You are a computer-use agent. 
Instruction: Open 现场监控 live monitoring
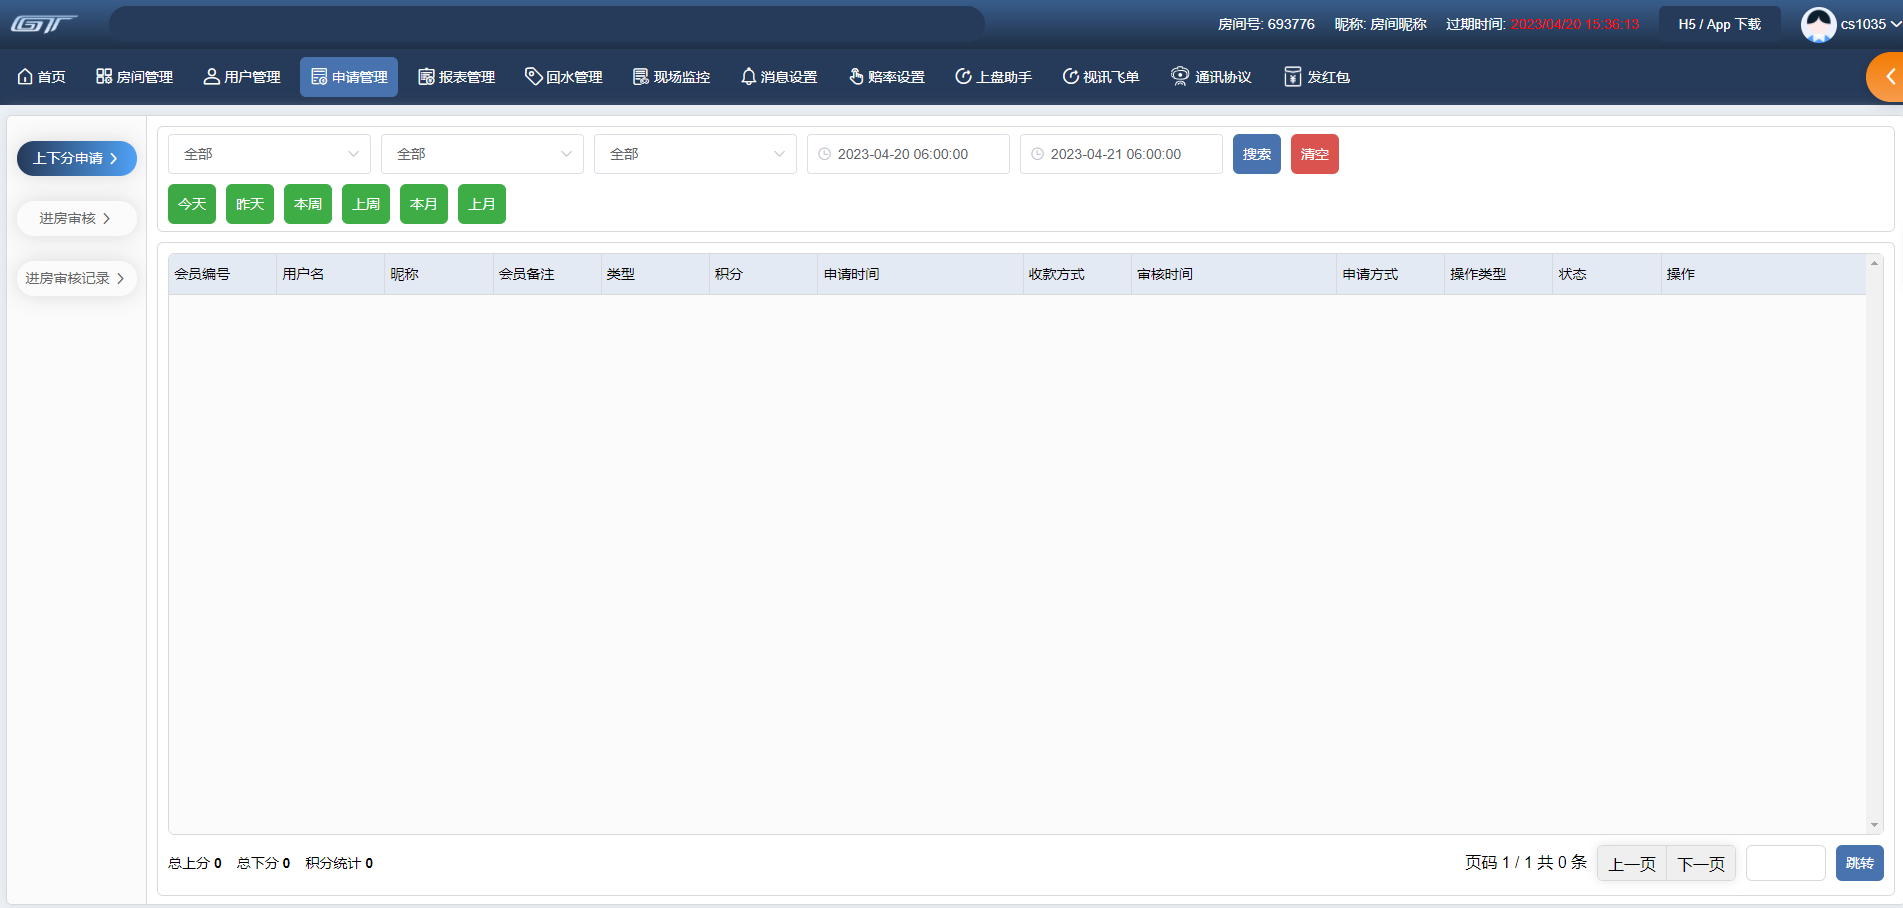click(x=671, y=77)
